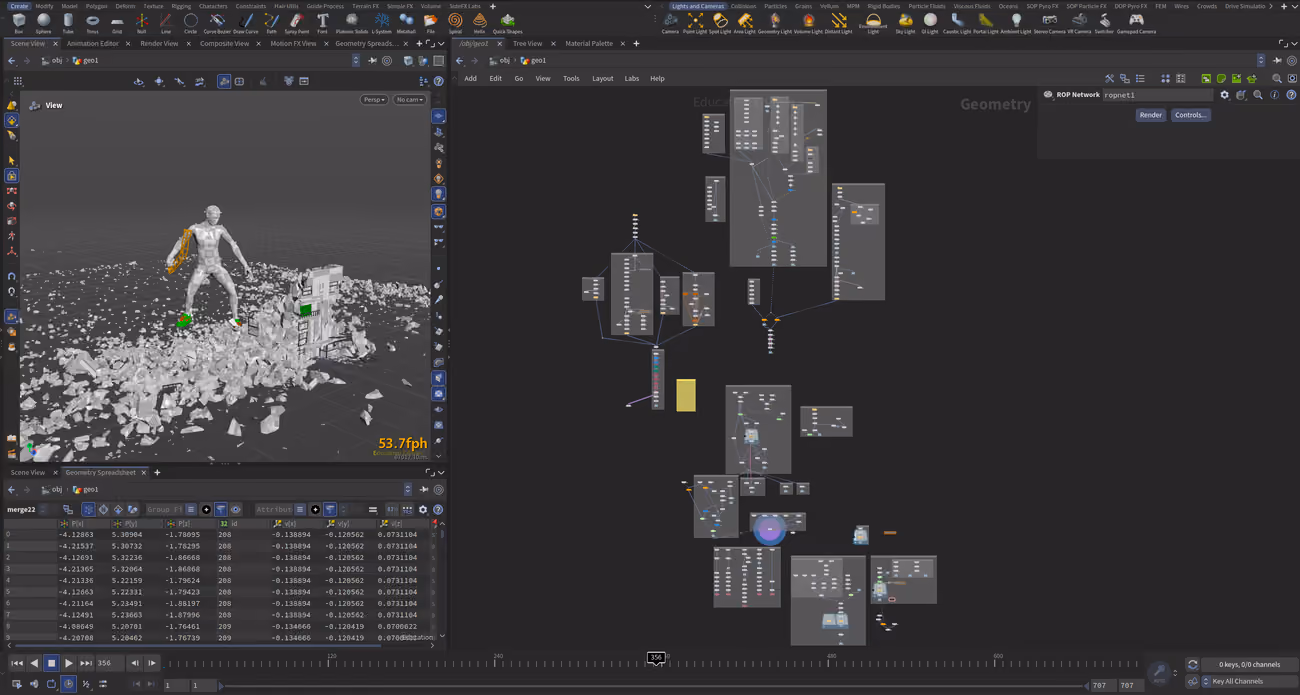The image size is (1300, 695).
Task: Switch to the Material Palette tab
Action: point(589,43)
